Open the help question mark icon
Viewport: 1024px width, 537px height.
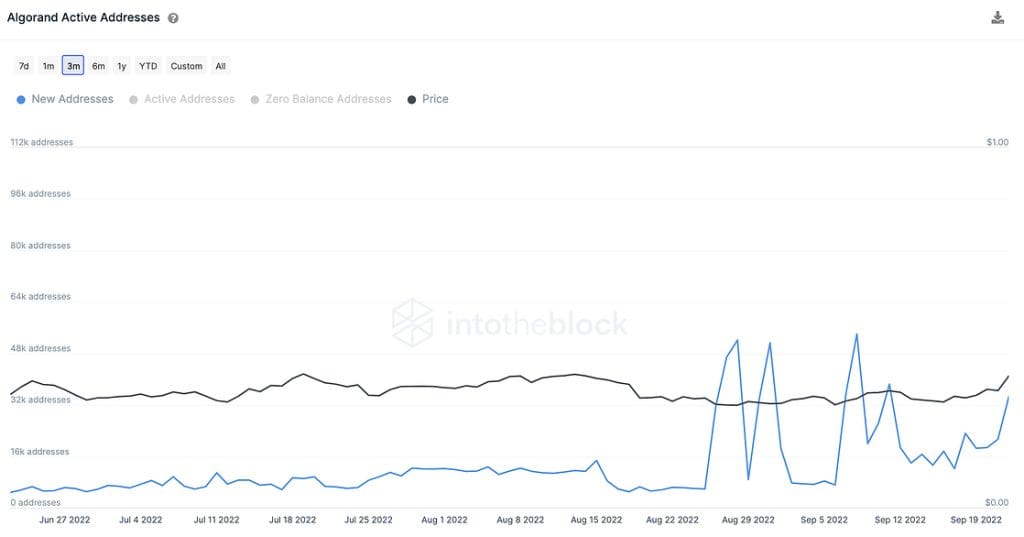click(x=173, y=18)
